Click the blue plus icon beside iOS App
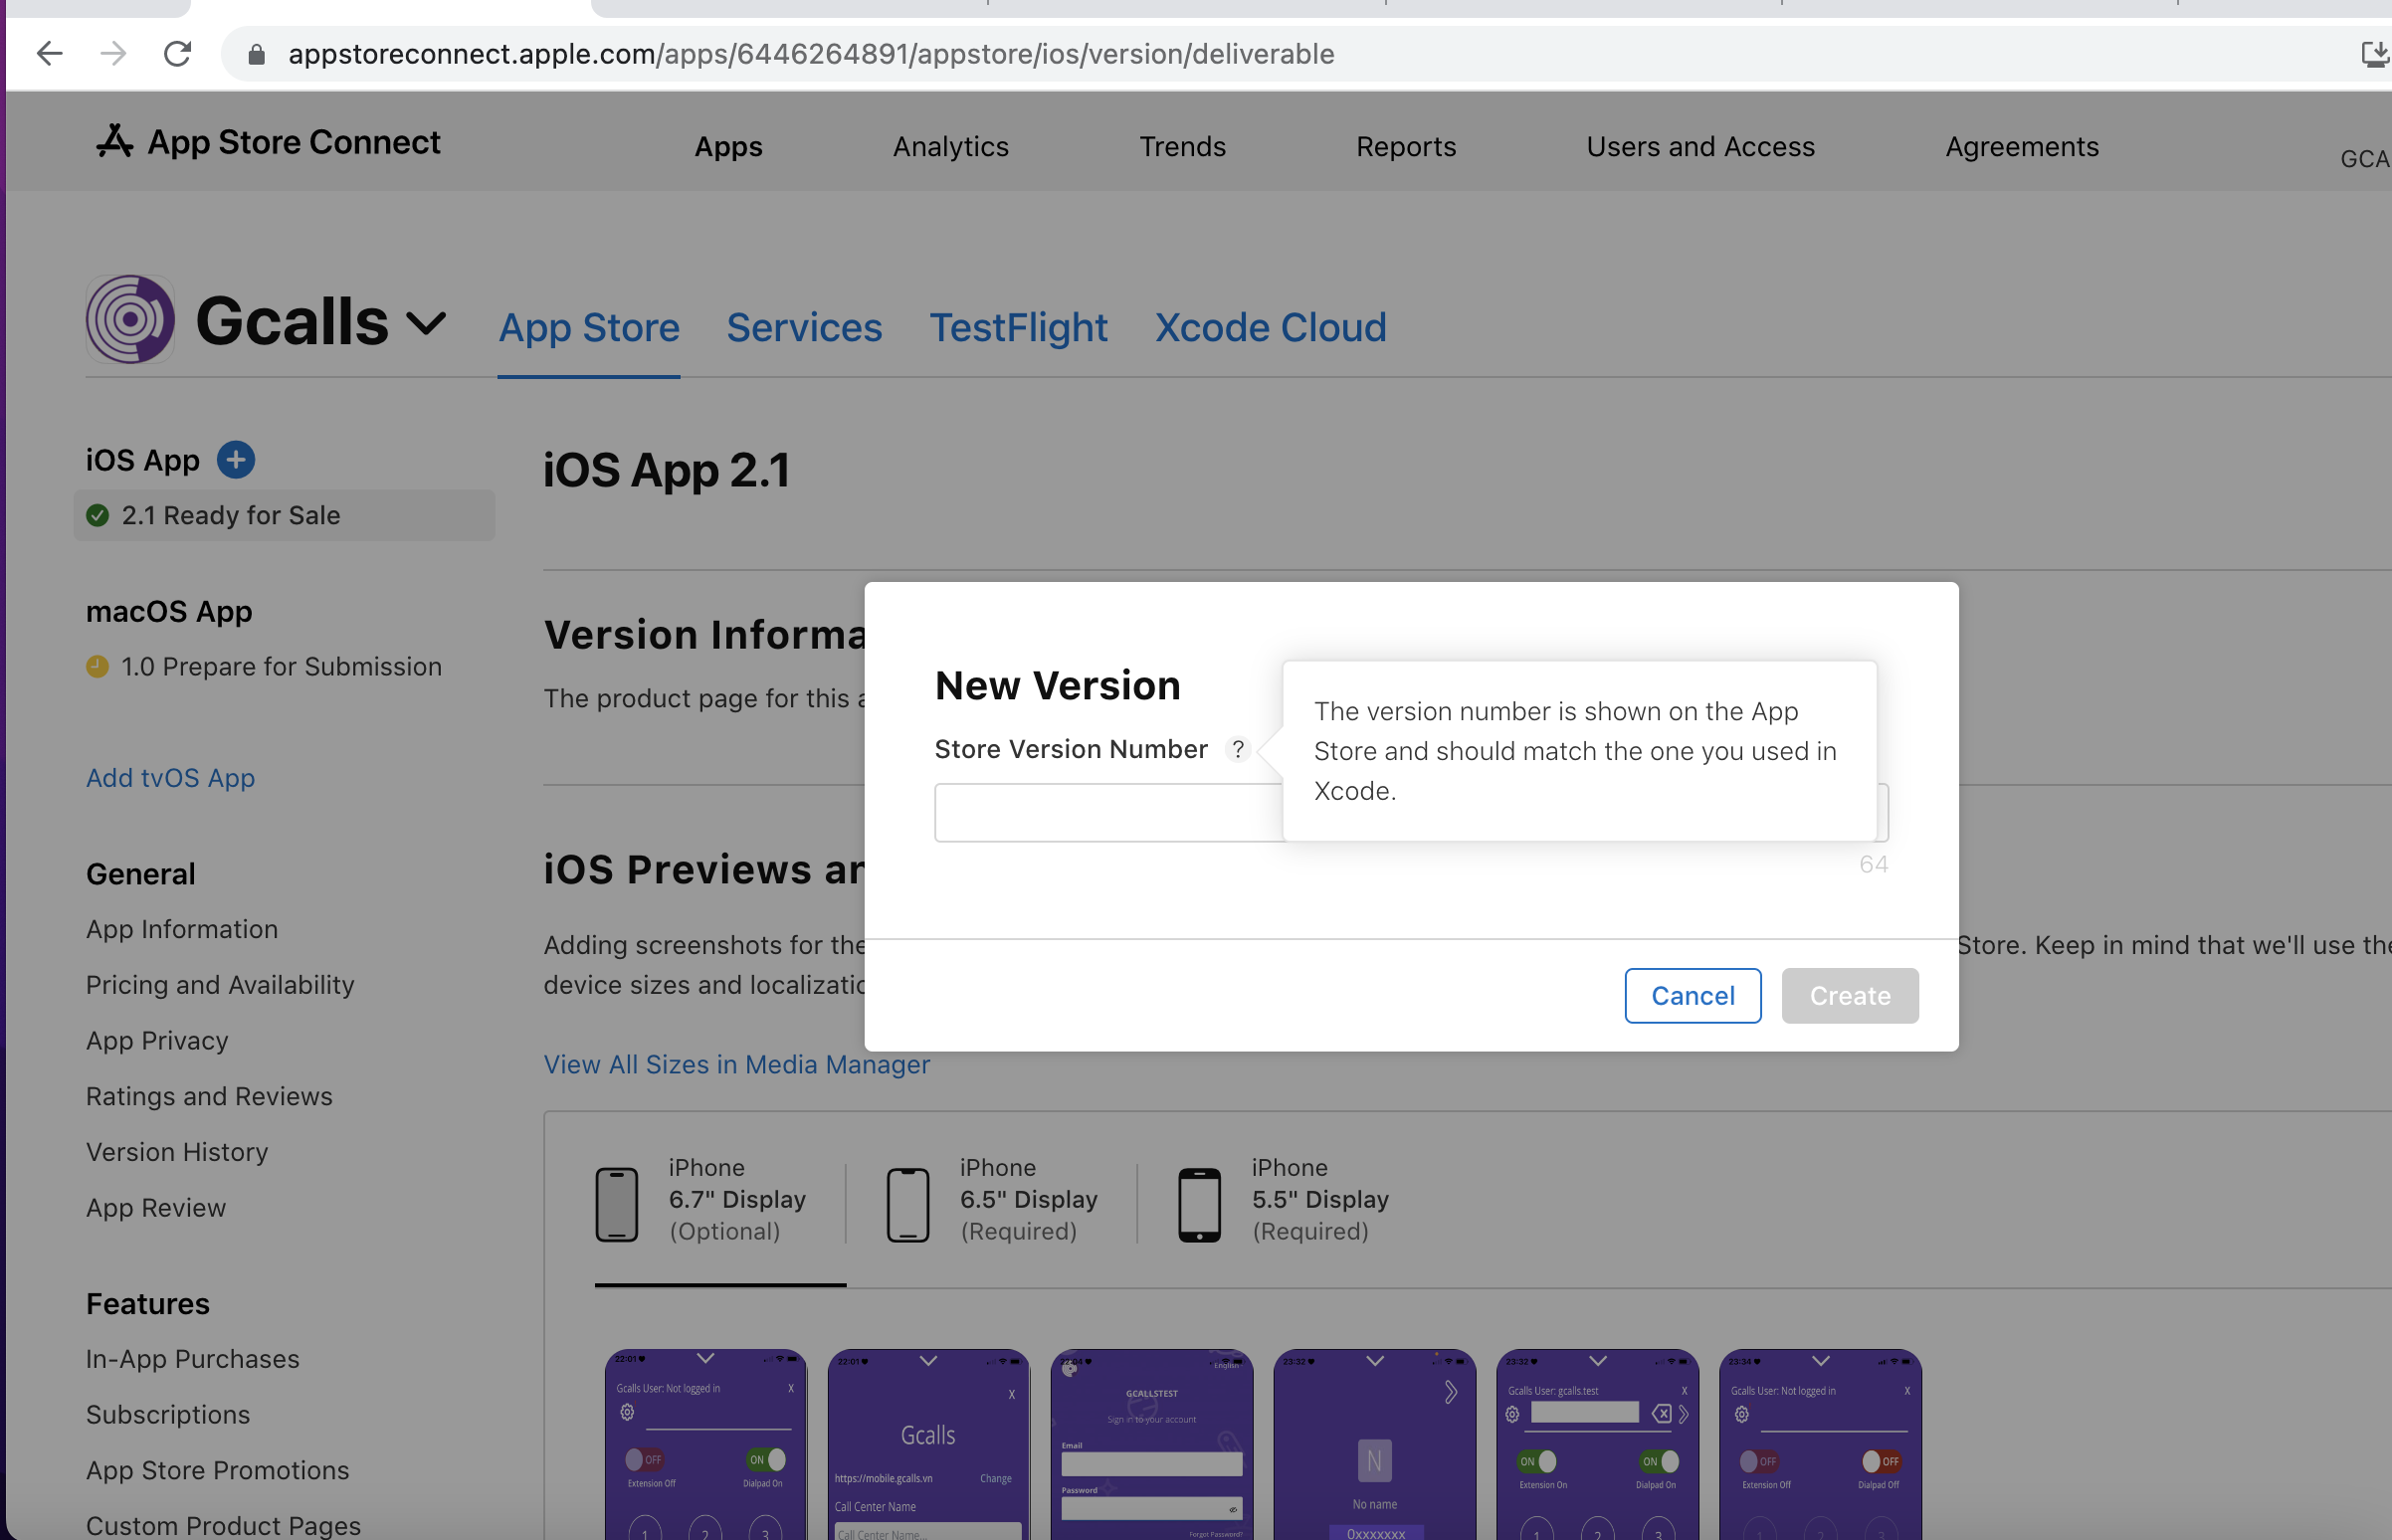 236,460
